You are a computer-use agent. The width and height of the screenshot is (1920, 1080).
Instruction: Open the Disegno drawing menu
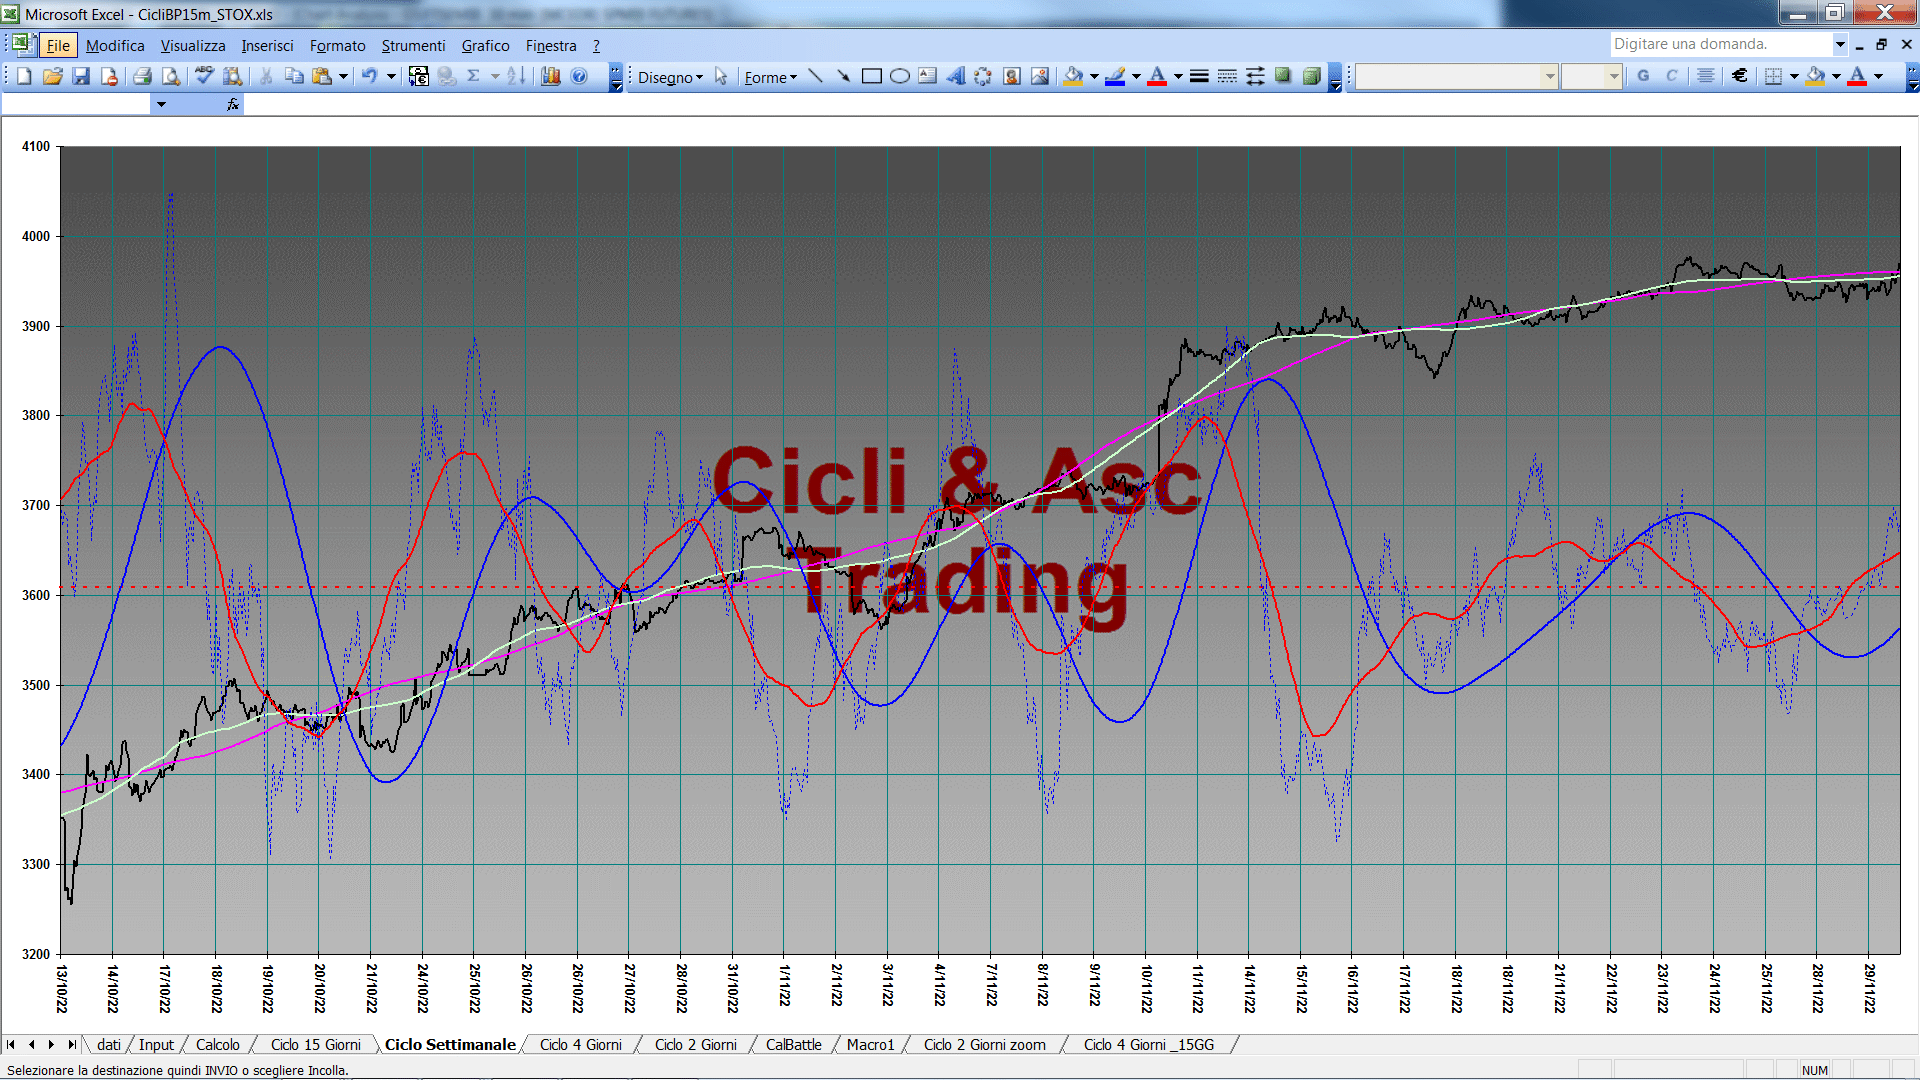pyautogui.click(x=670, y=77)
